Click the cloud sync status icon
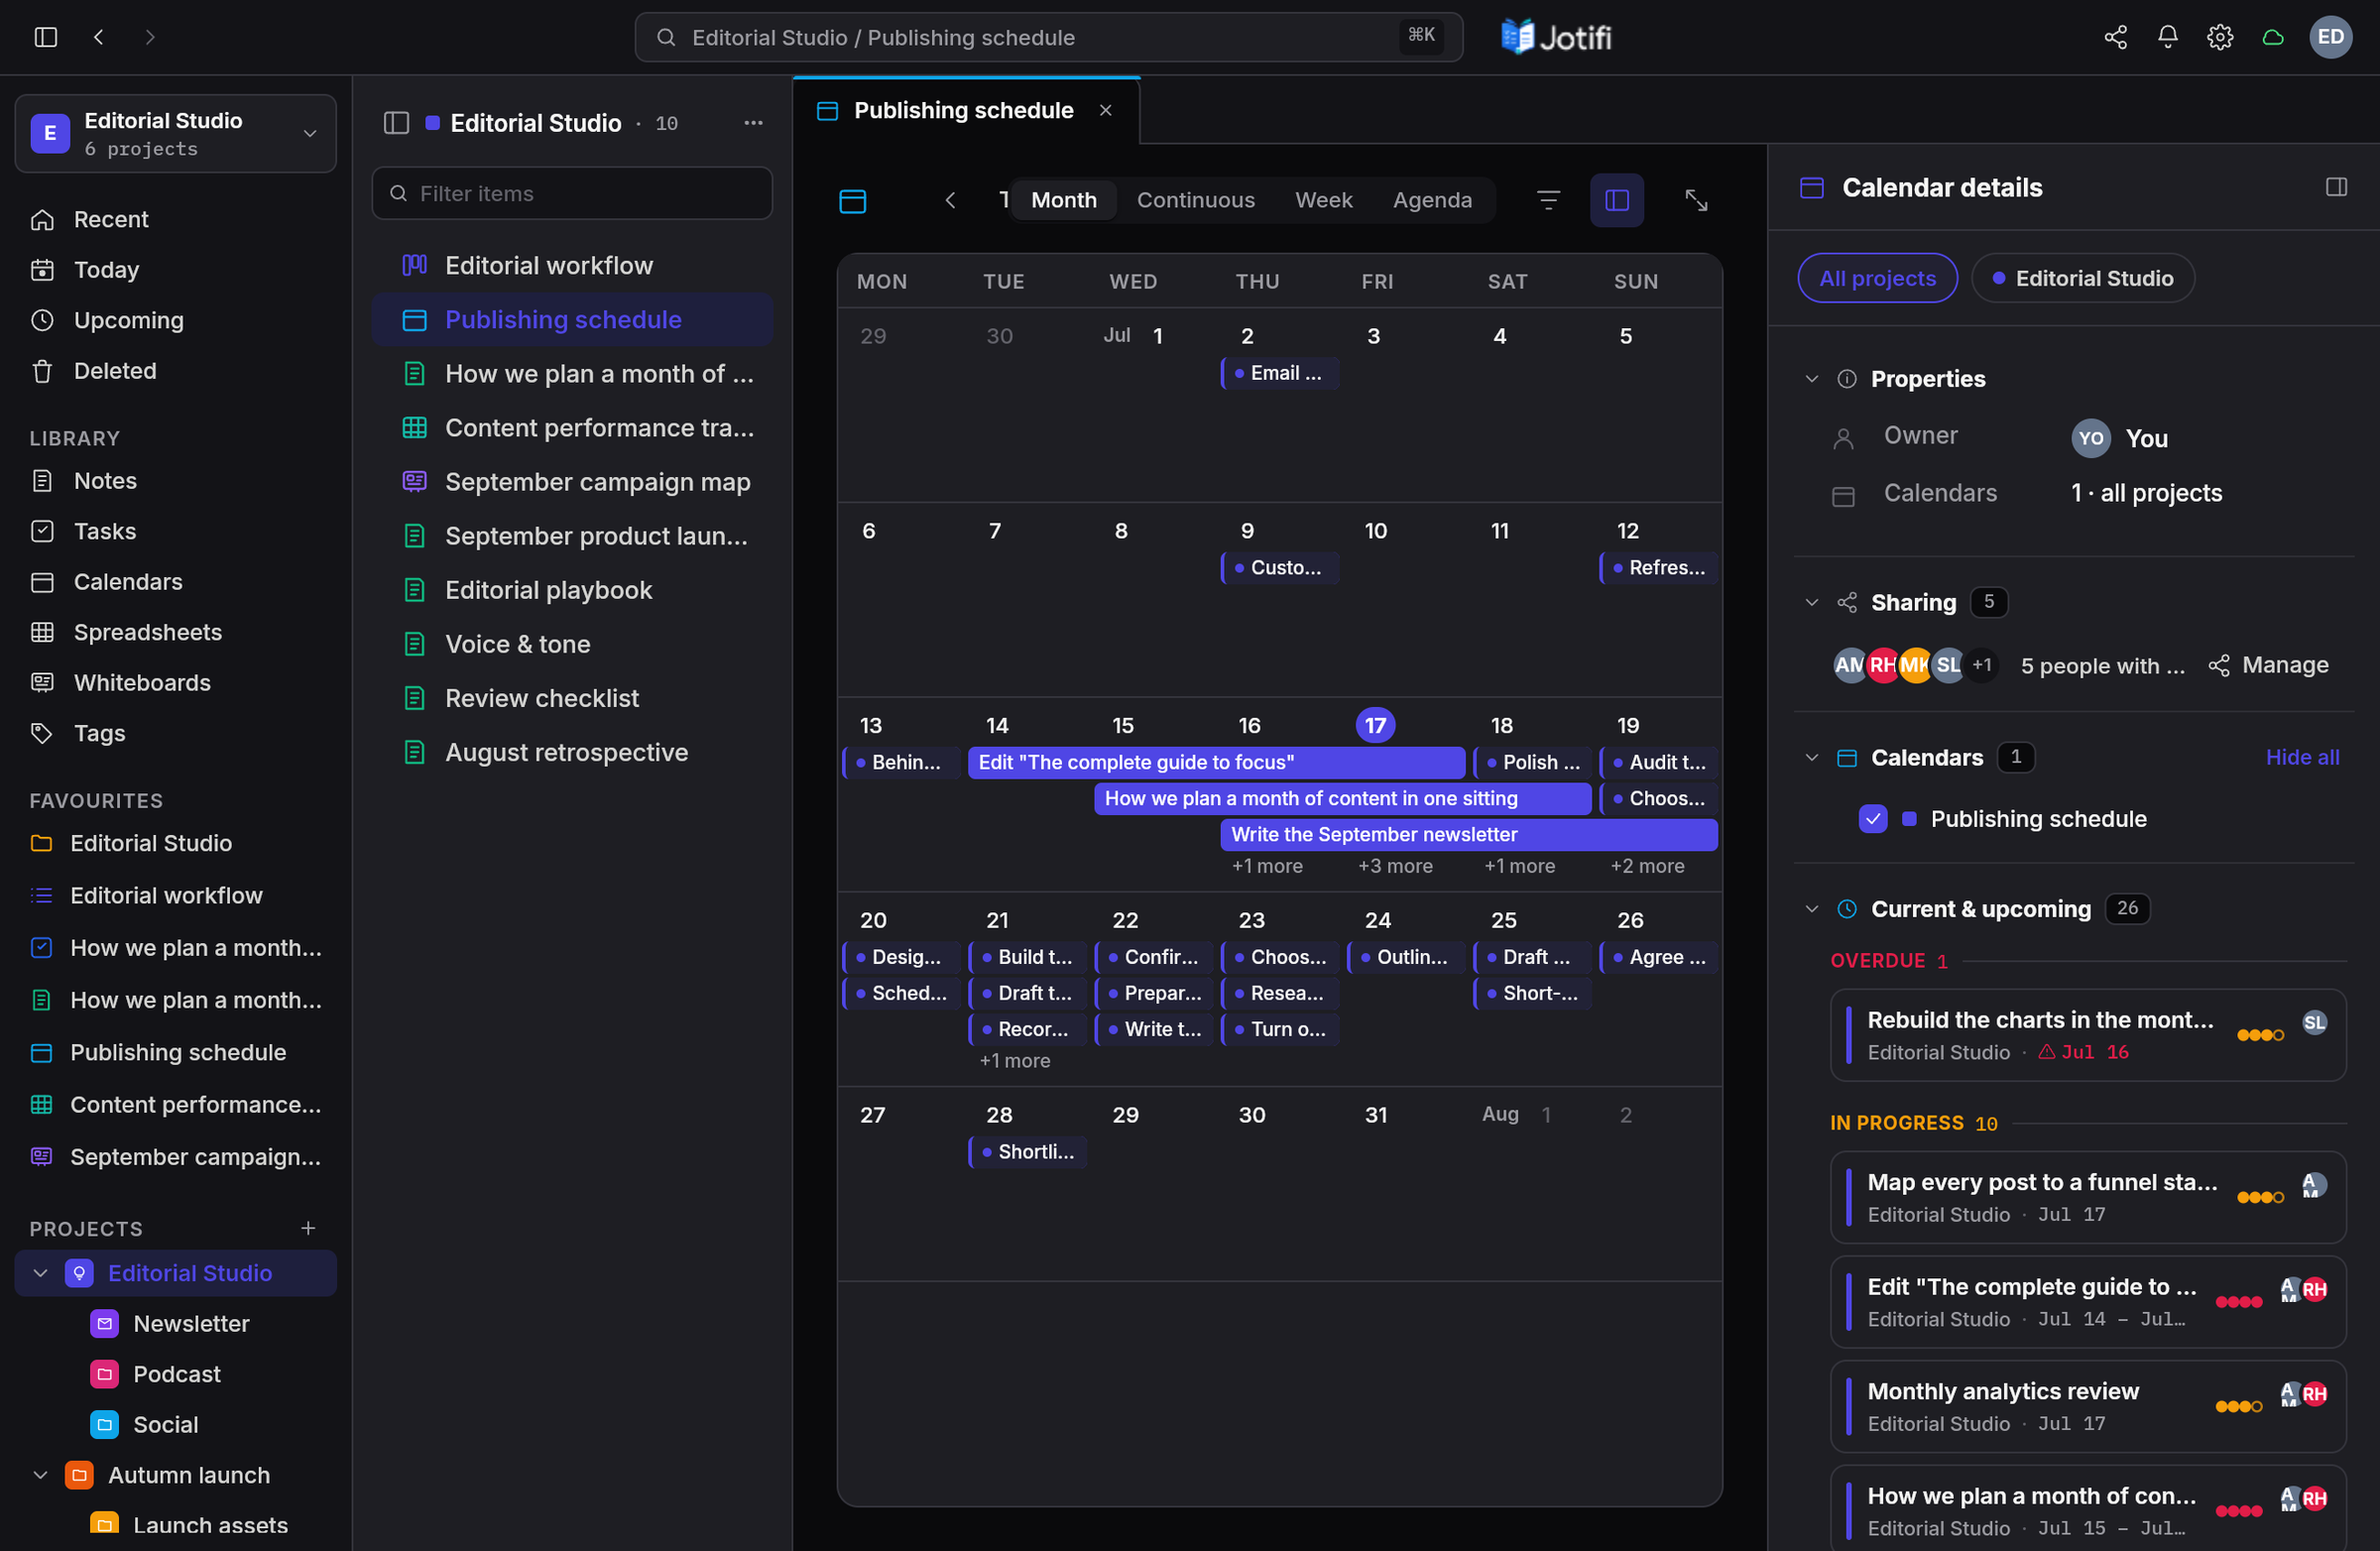2380x1551 pixels. 2273,37
